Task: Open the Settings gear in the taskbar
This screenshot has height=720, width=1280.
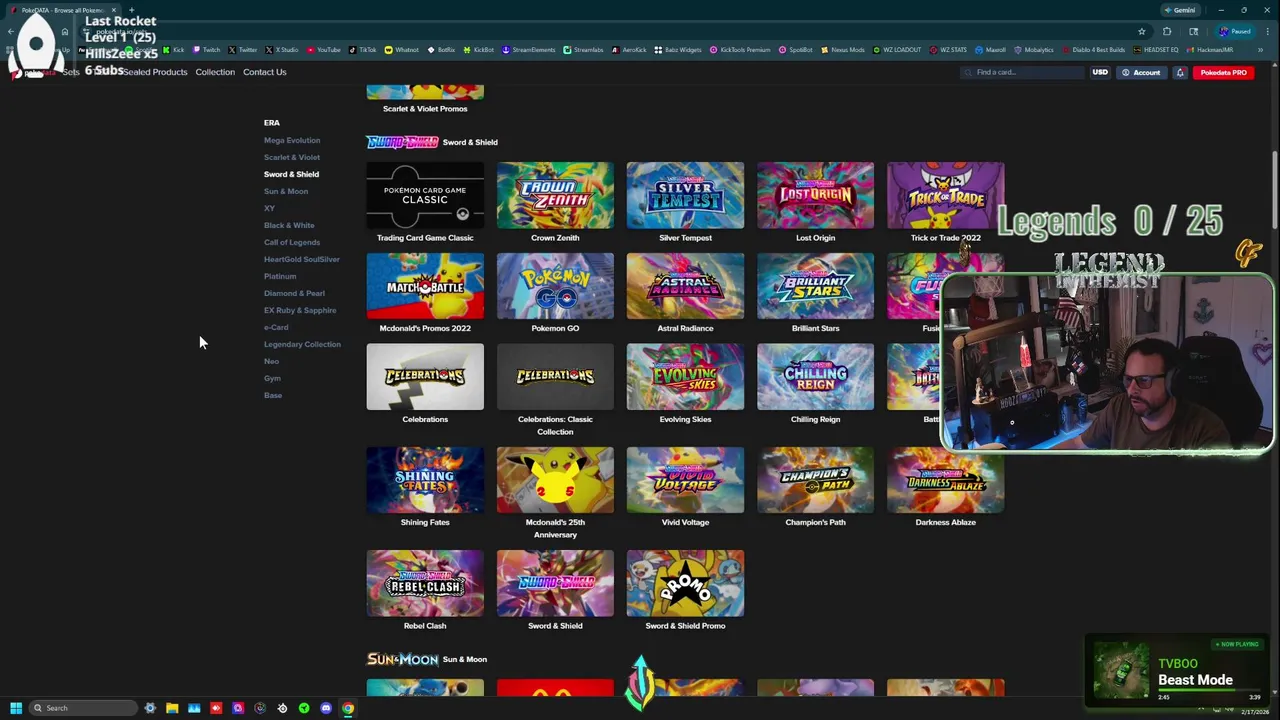Action: coord(150,708)
